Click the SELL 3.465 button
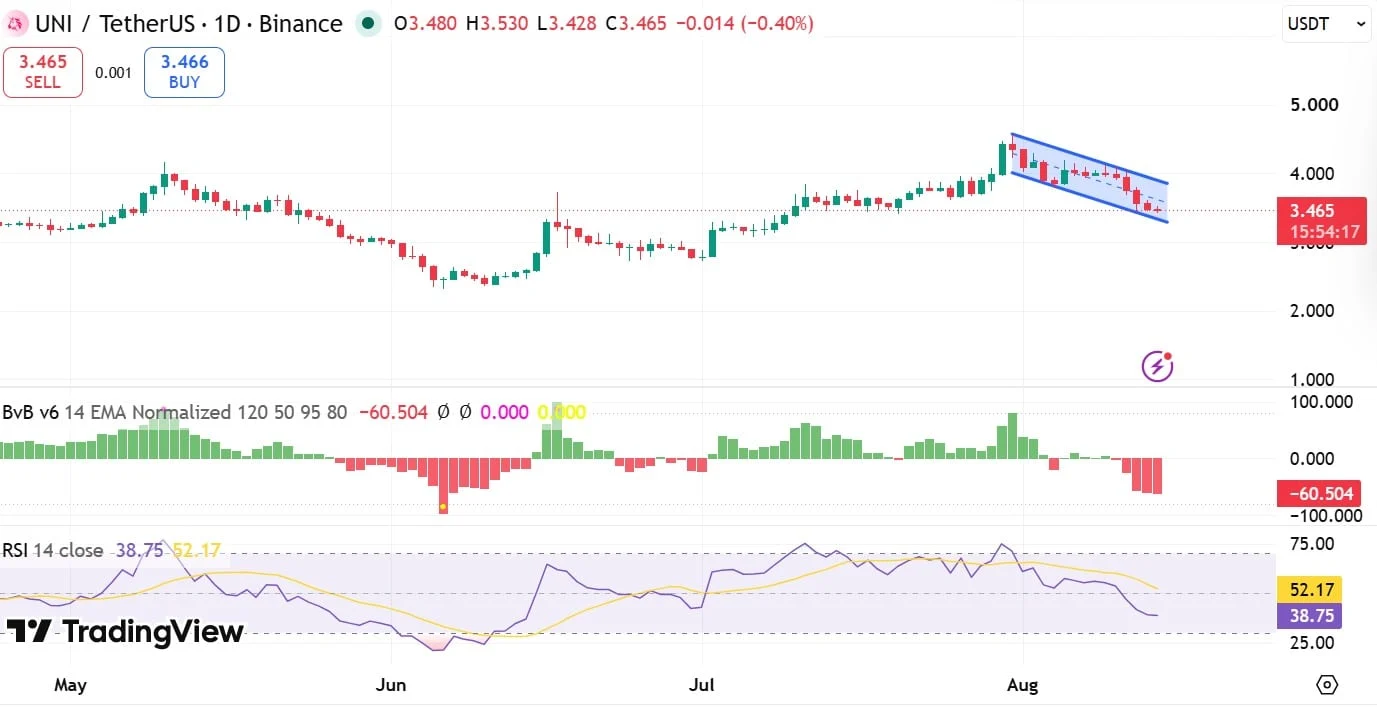1377x712 pixels. [x=42, y=72]
